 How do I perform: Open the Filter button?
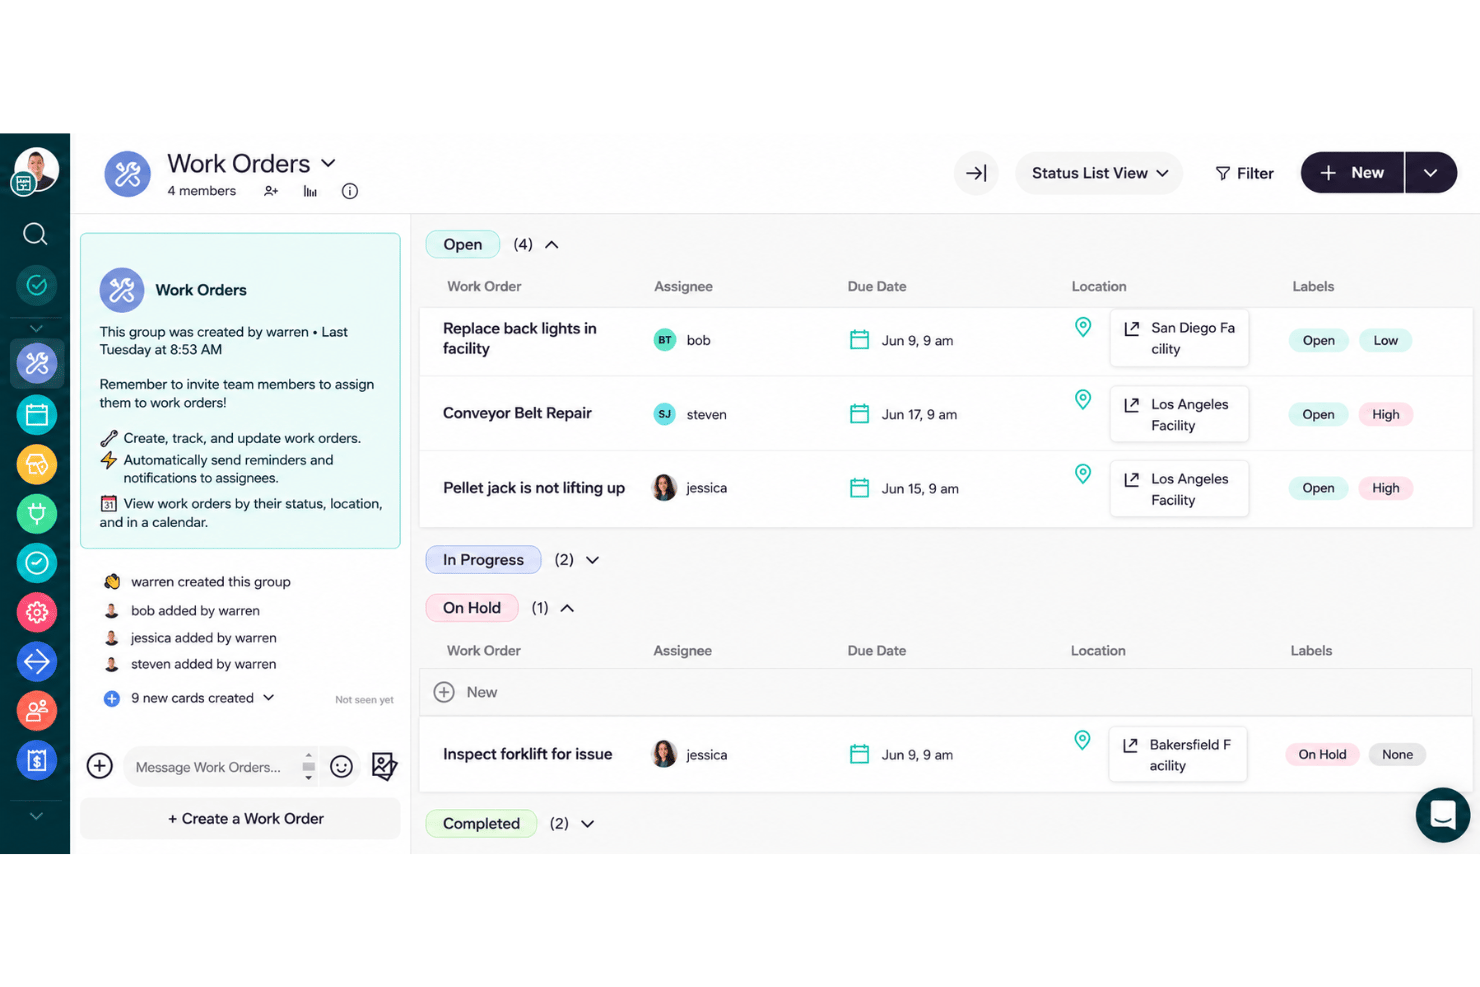pos(1244,173)
